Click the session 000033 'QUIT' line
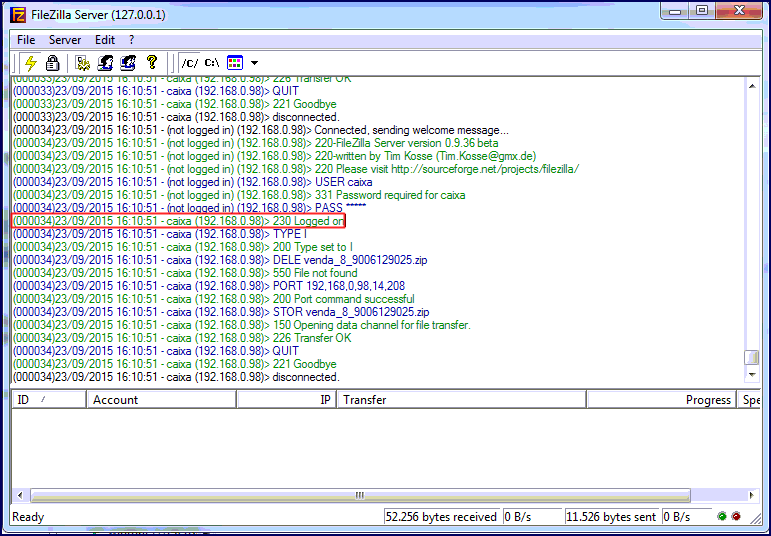This screenshot has height=536, width=771. 156,91
